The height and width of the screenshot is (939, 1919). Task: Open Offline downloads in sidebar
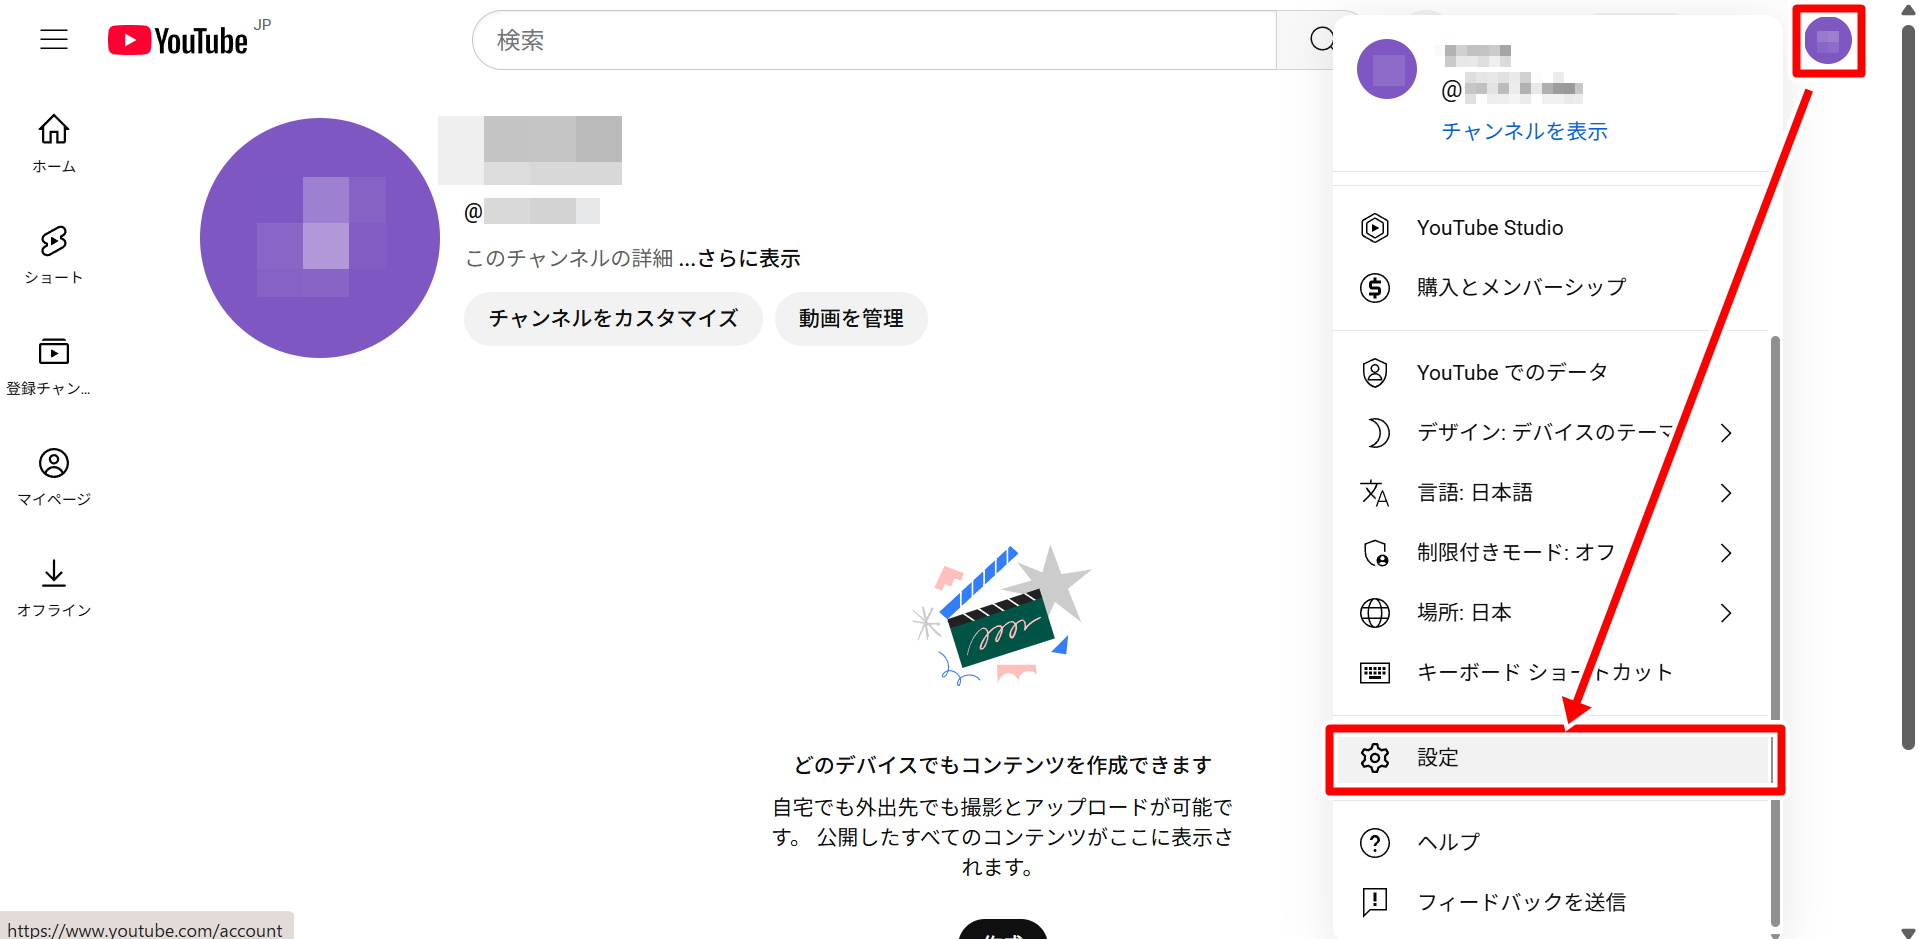coord(54,587)
